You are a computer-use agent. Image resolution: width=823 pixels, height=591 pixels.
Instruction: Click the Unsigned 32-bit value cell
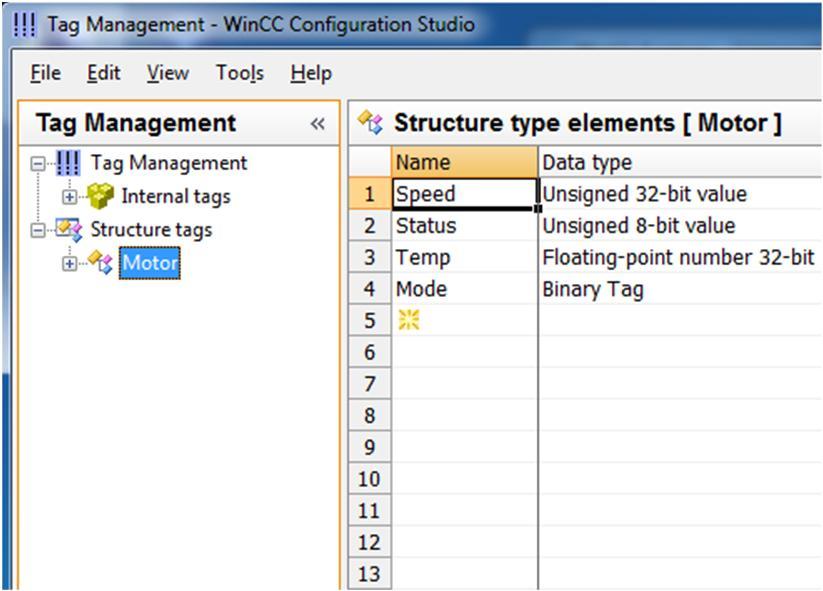(x=680, y=194)
